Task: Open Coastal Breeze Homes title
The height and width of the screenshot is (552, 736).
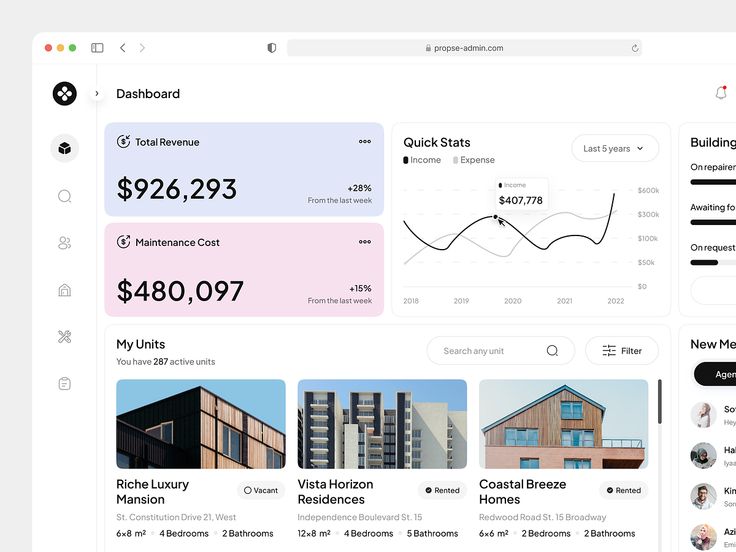Action: [522, 491]
